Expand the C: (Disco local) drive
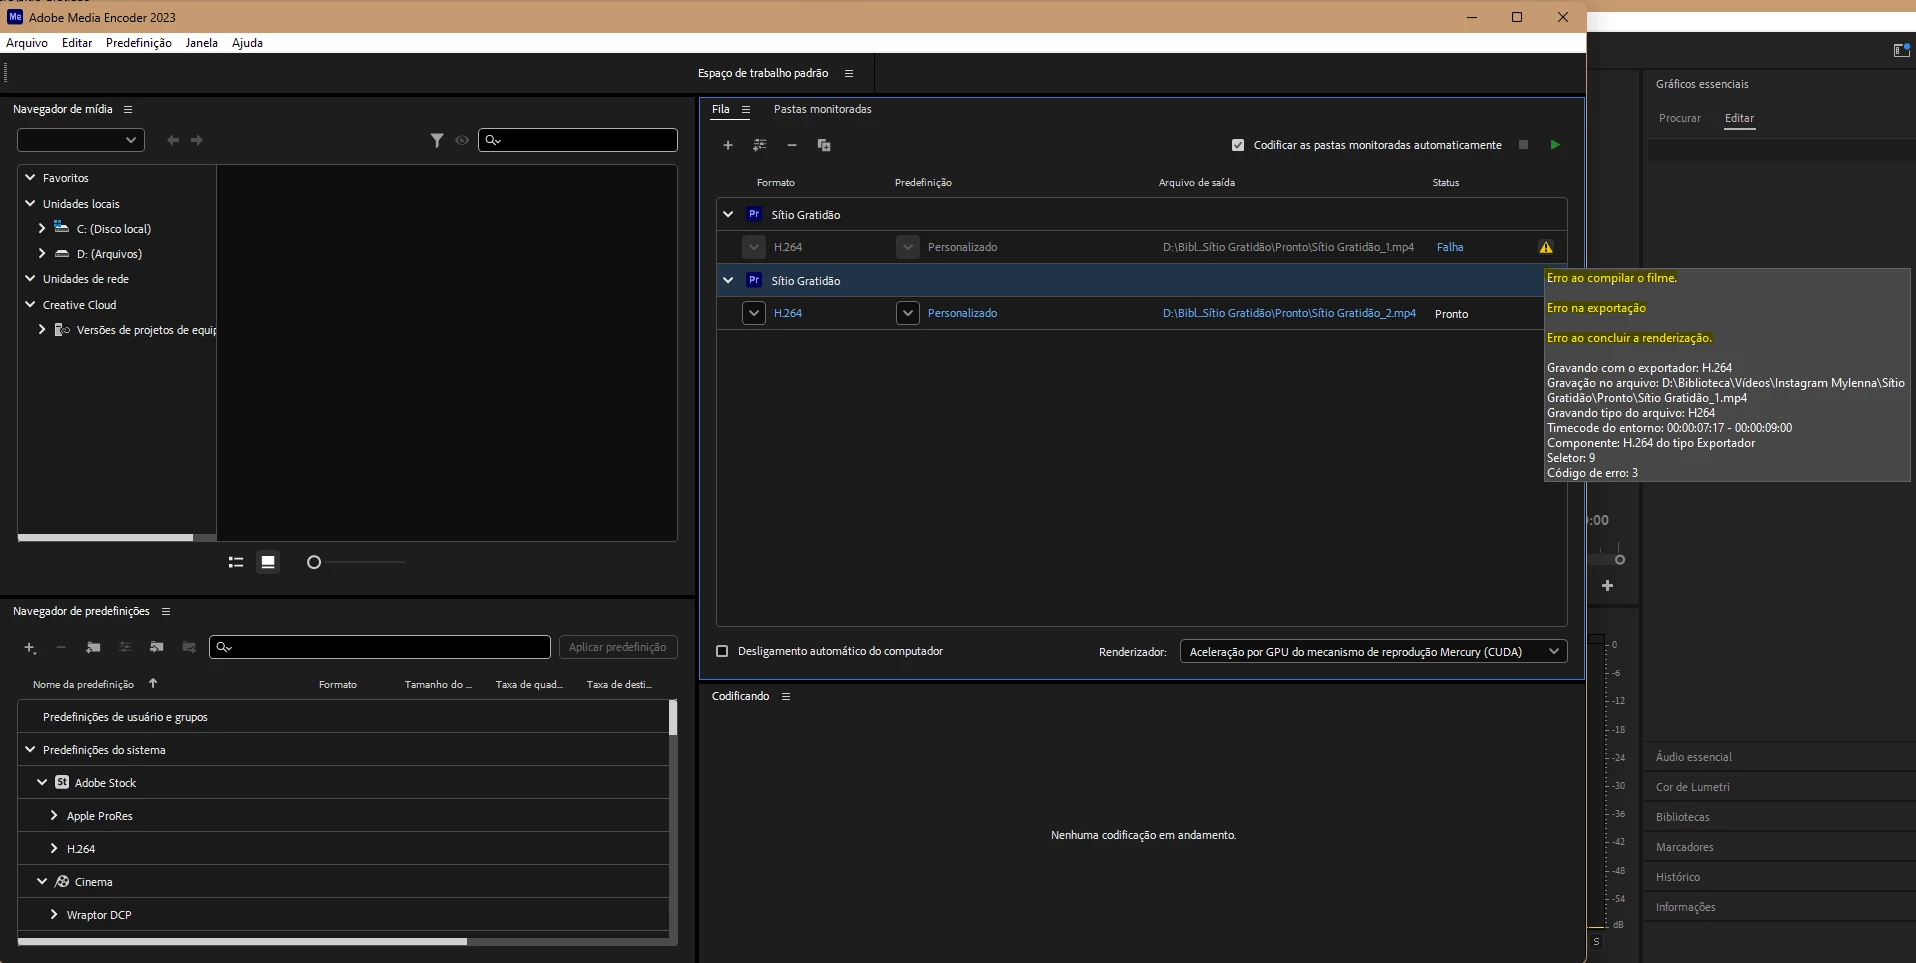 point(42,228)
